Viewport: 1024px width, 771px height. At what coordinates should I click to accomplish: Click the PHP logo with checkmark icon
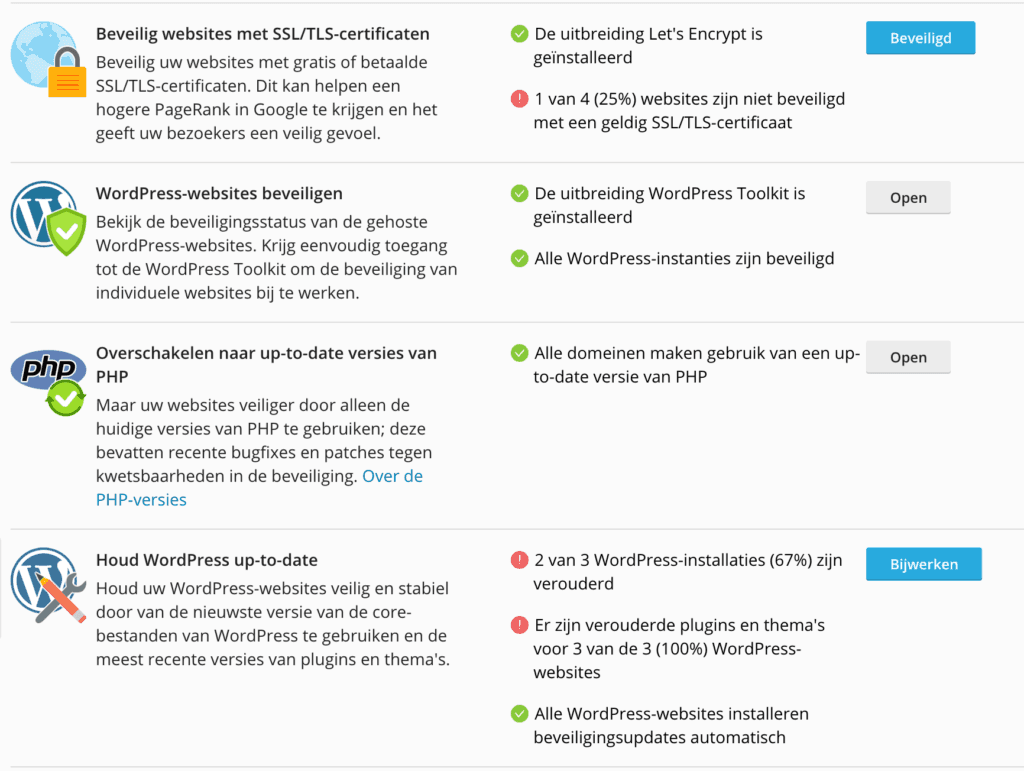tap(50, 380)
